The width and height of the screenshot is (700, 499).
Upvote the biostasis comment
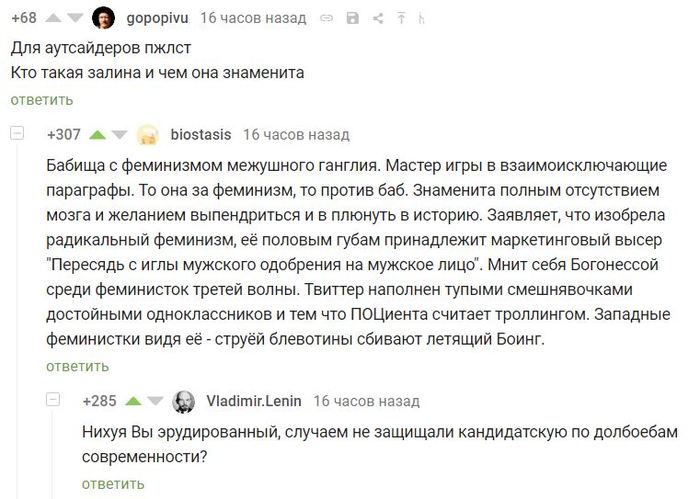click(x=98, y=135)
